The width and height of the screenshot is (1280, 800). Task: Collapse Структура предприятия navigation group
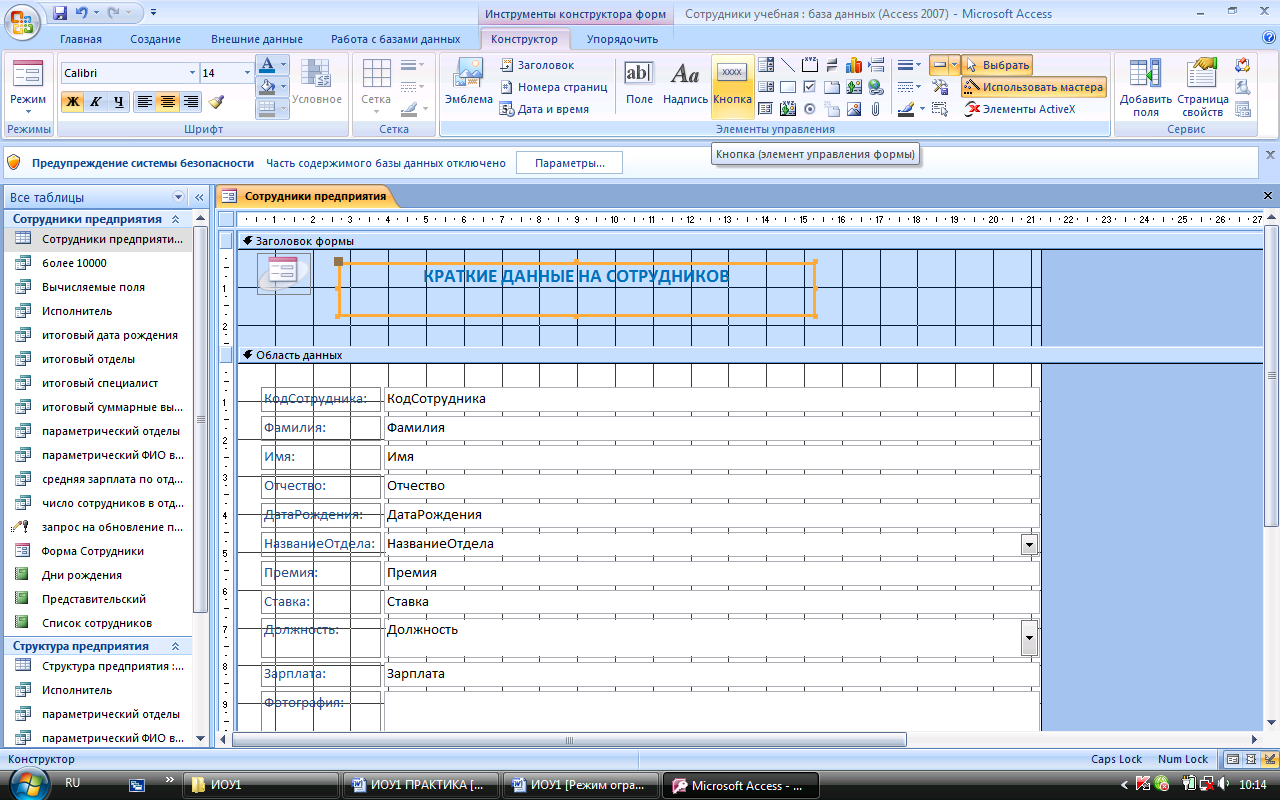click(175, 647)
